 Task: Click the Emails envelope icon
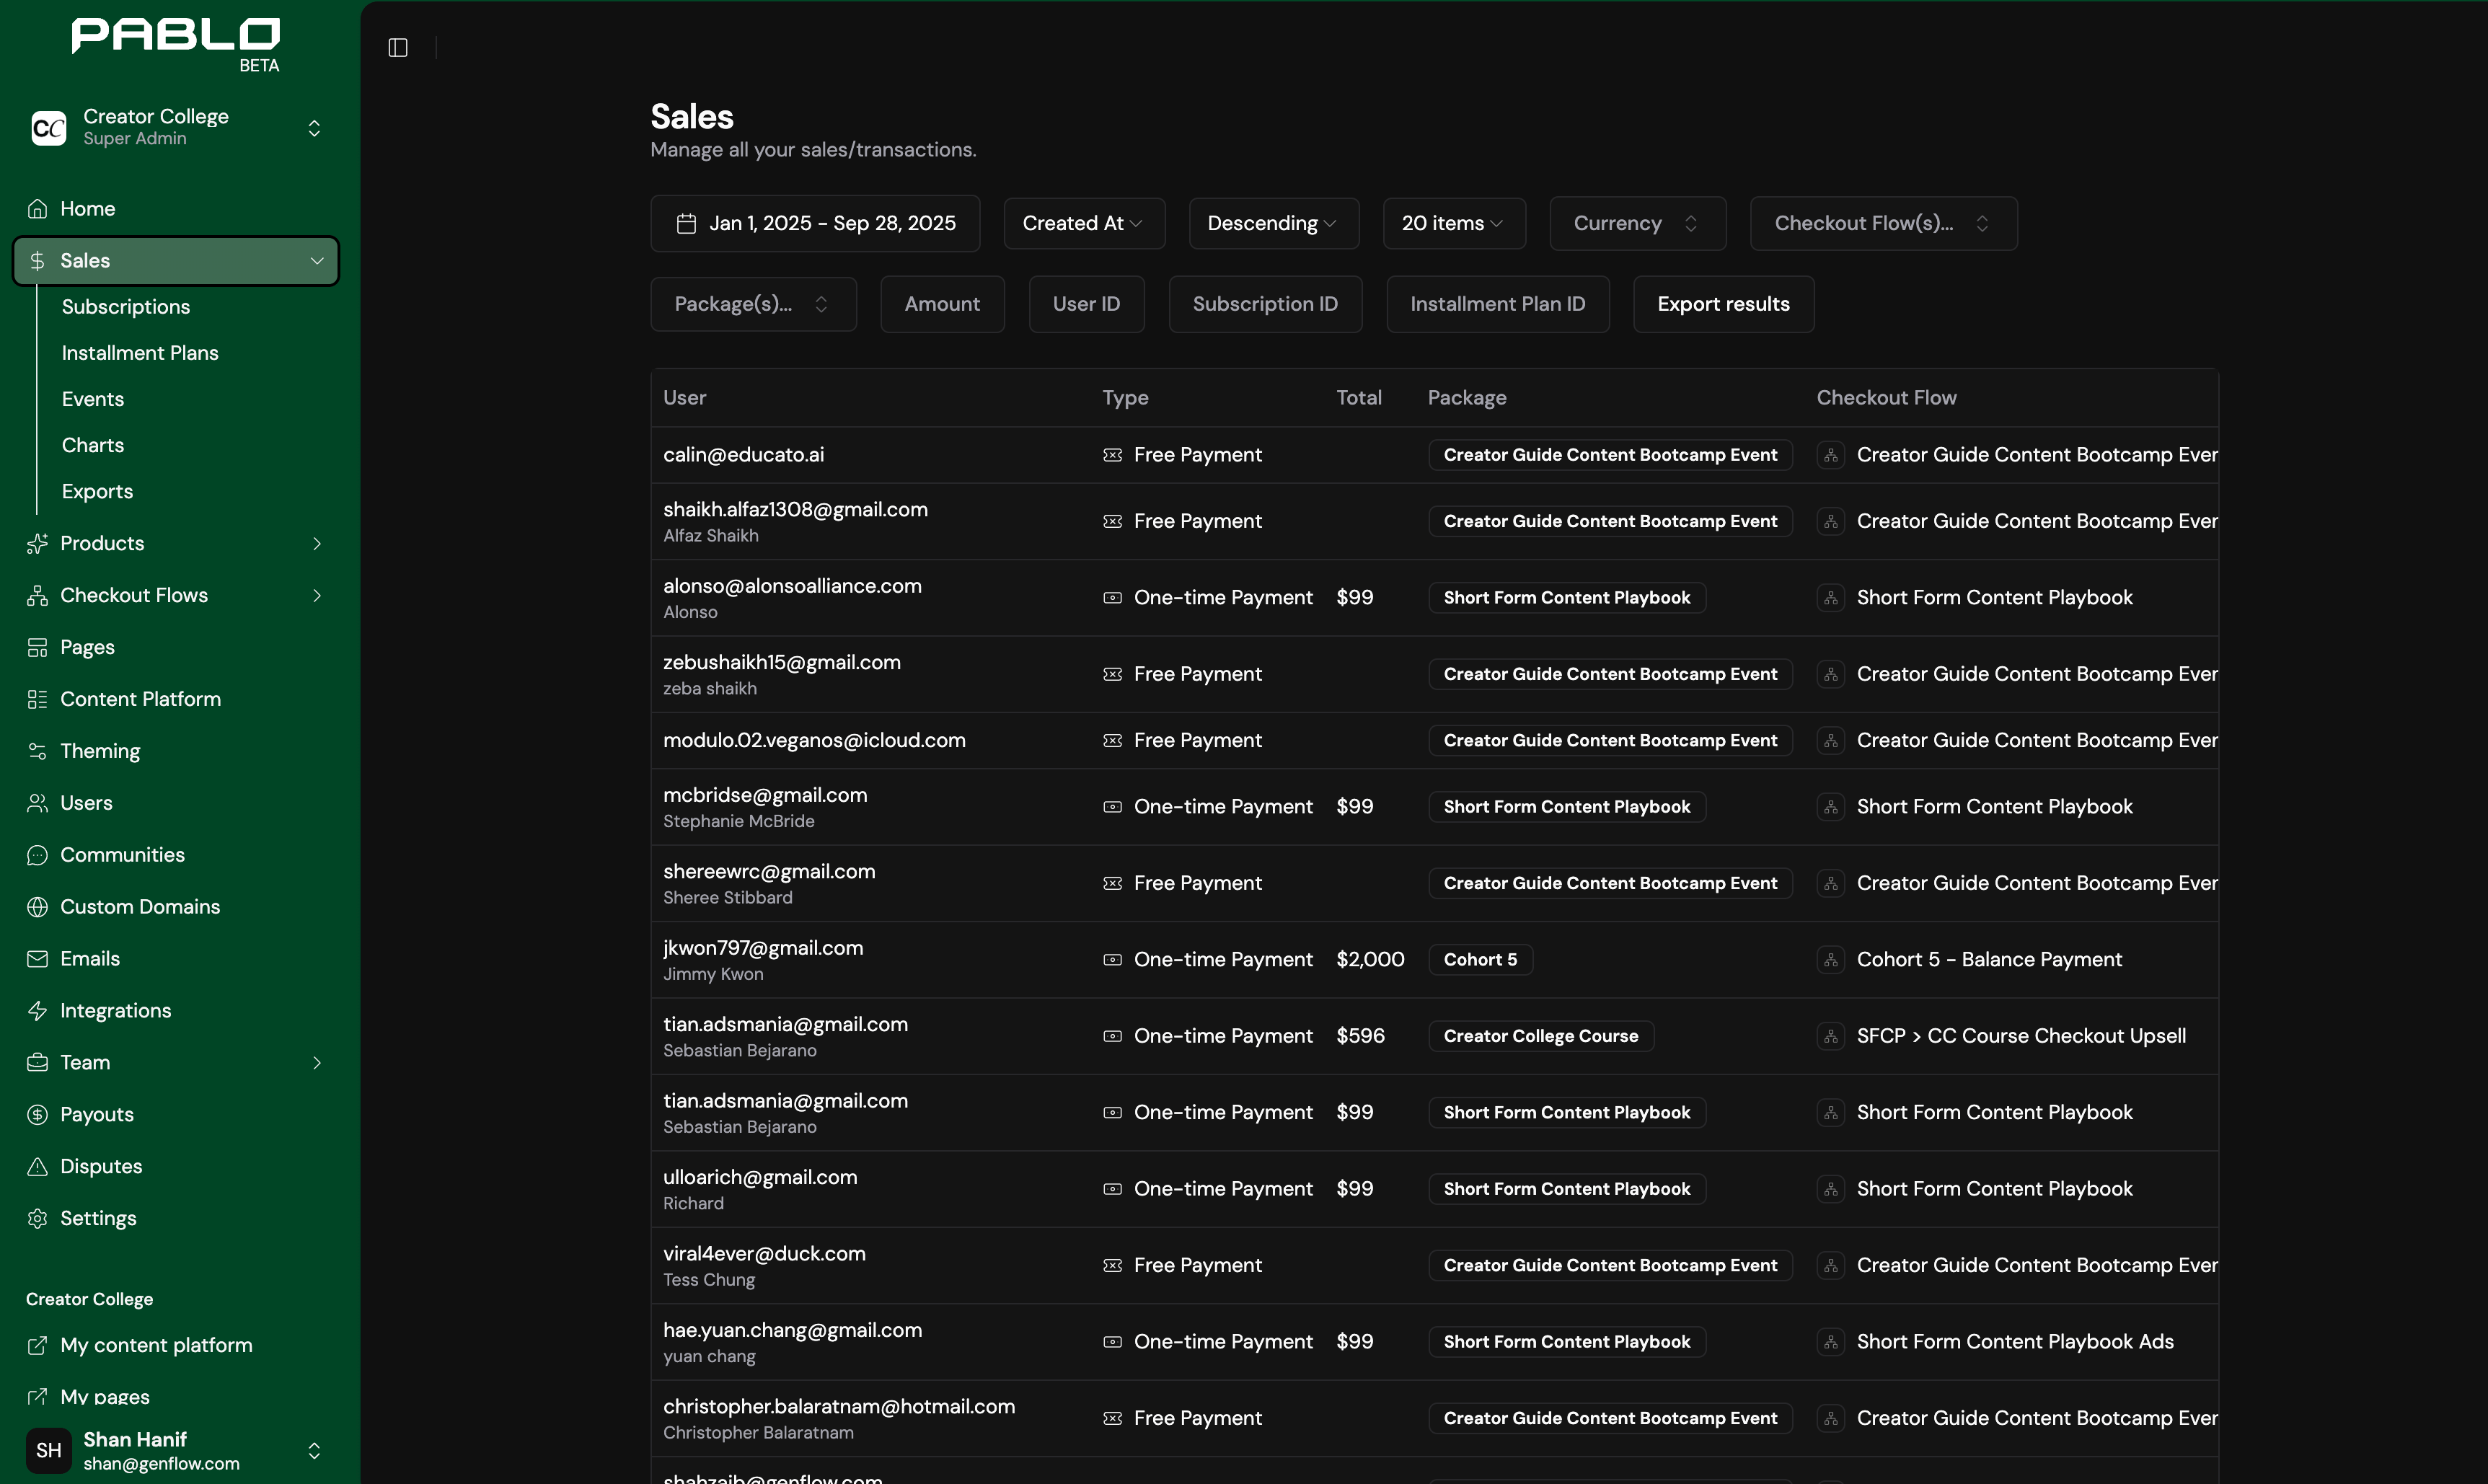(37, 959)
